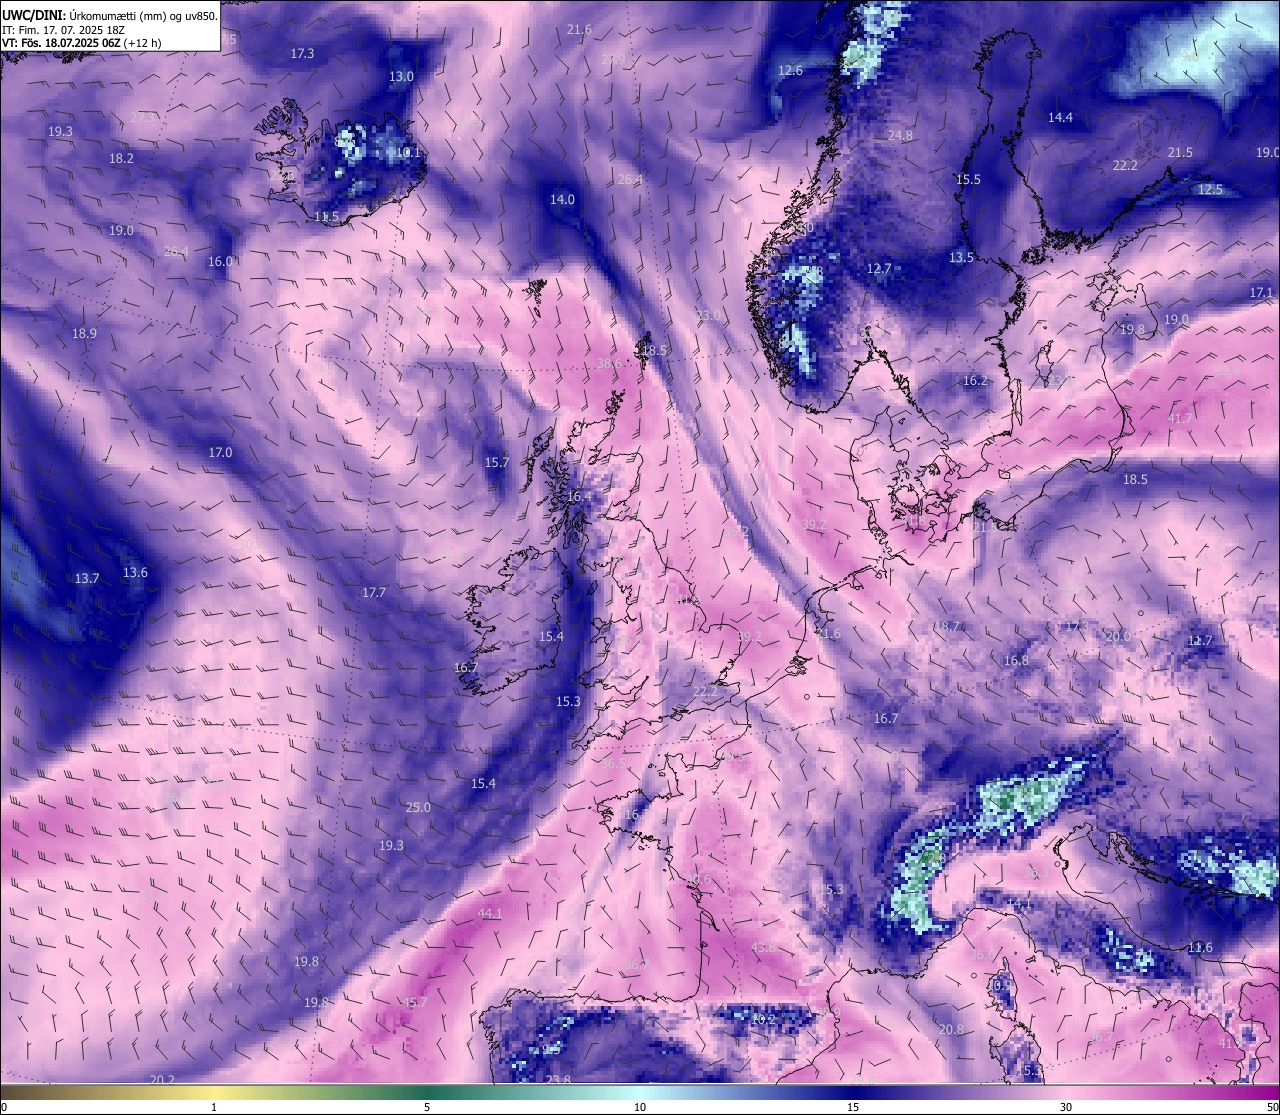Select the '18.2' value west of Iceland
This screenshot has width=1280, height=1115.
click(121, 158)
